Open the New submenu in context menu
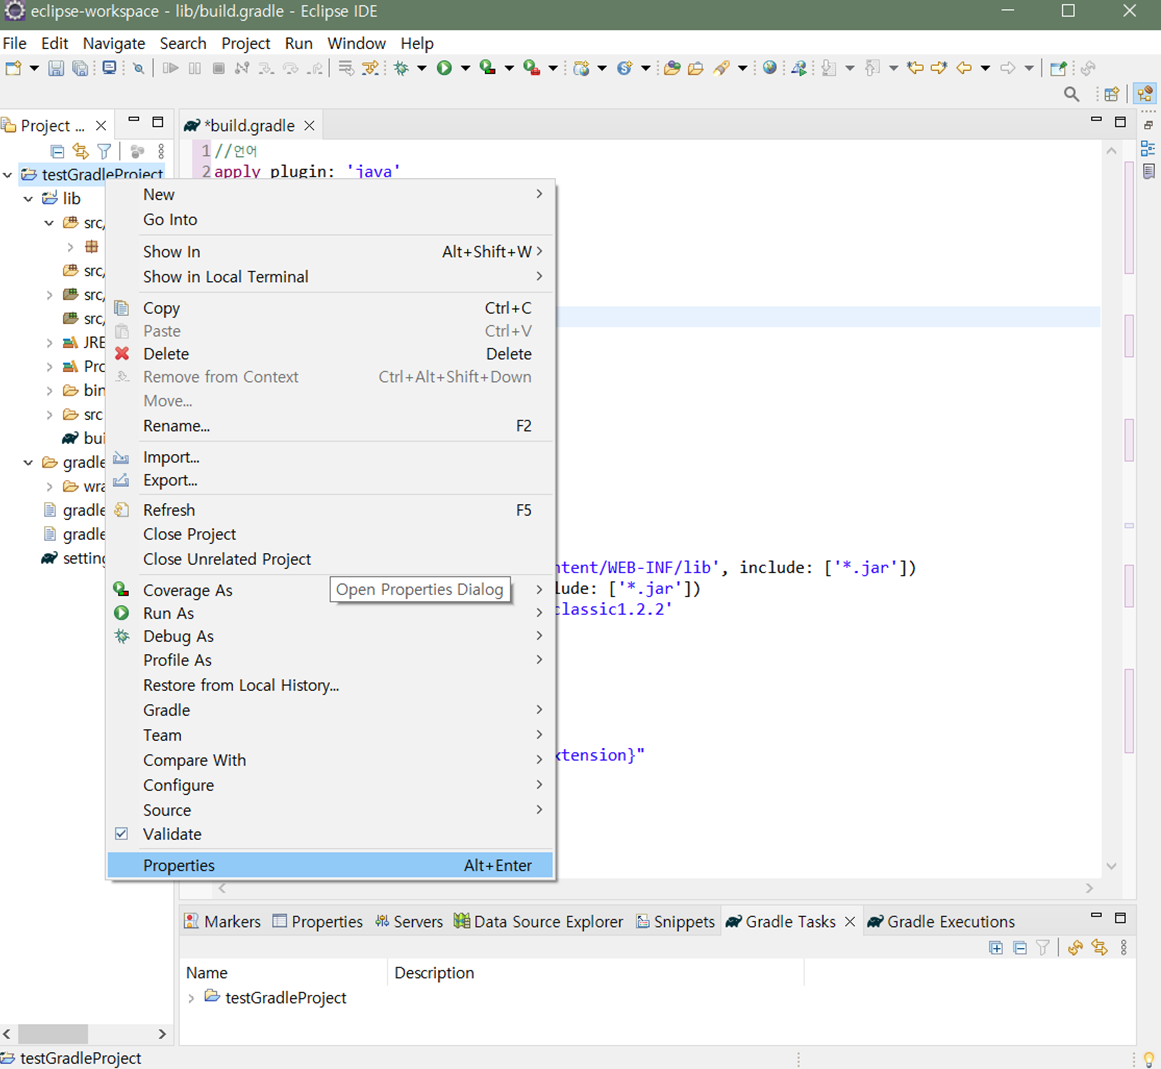This screenshot has width=1161, height=1069. (x=329, y=195)
